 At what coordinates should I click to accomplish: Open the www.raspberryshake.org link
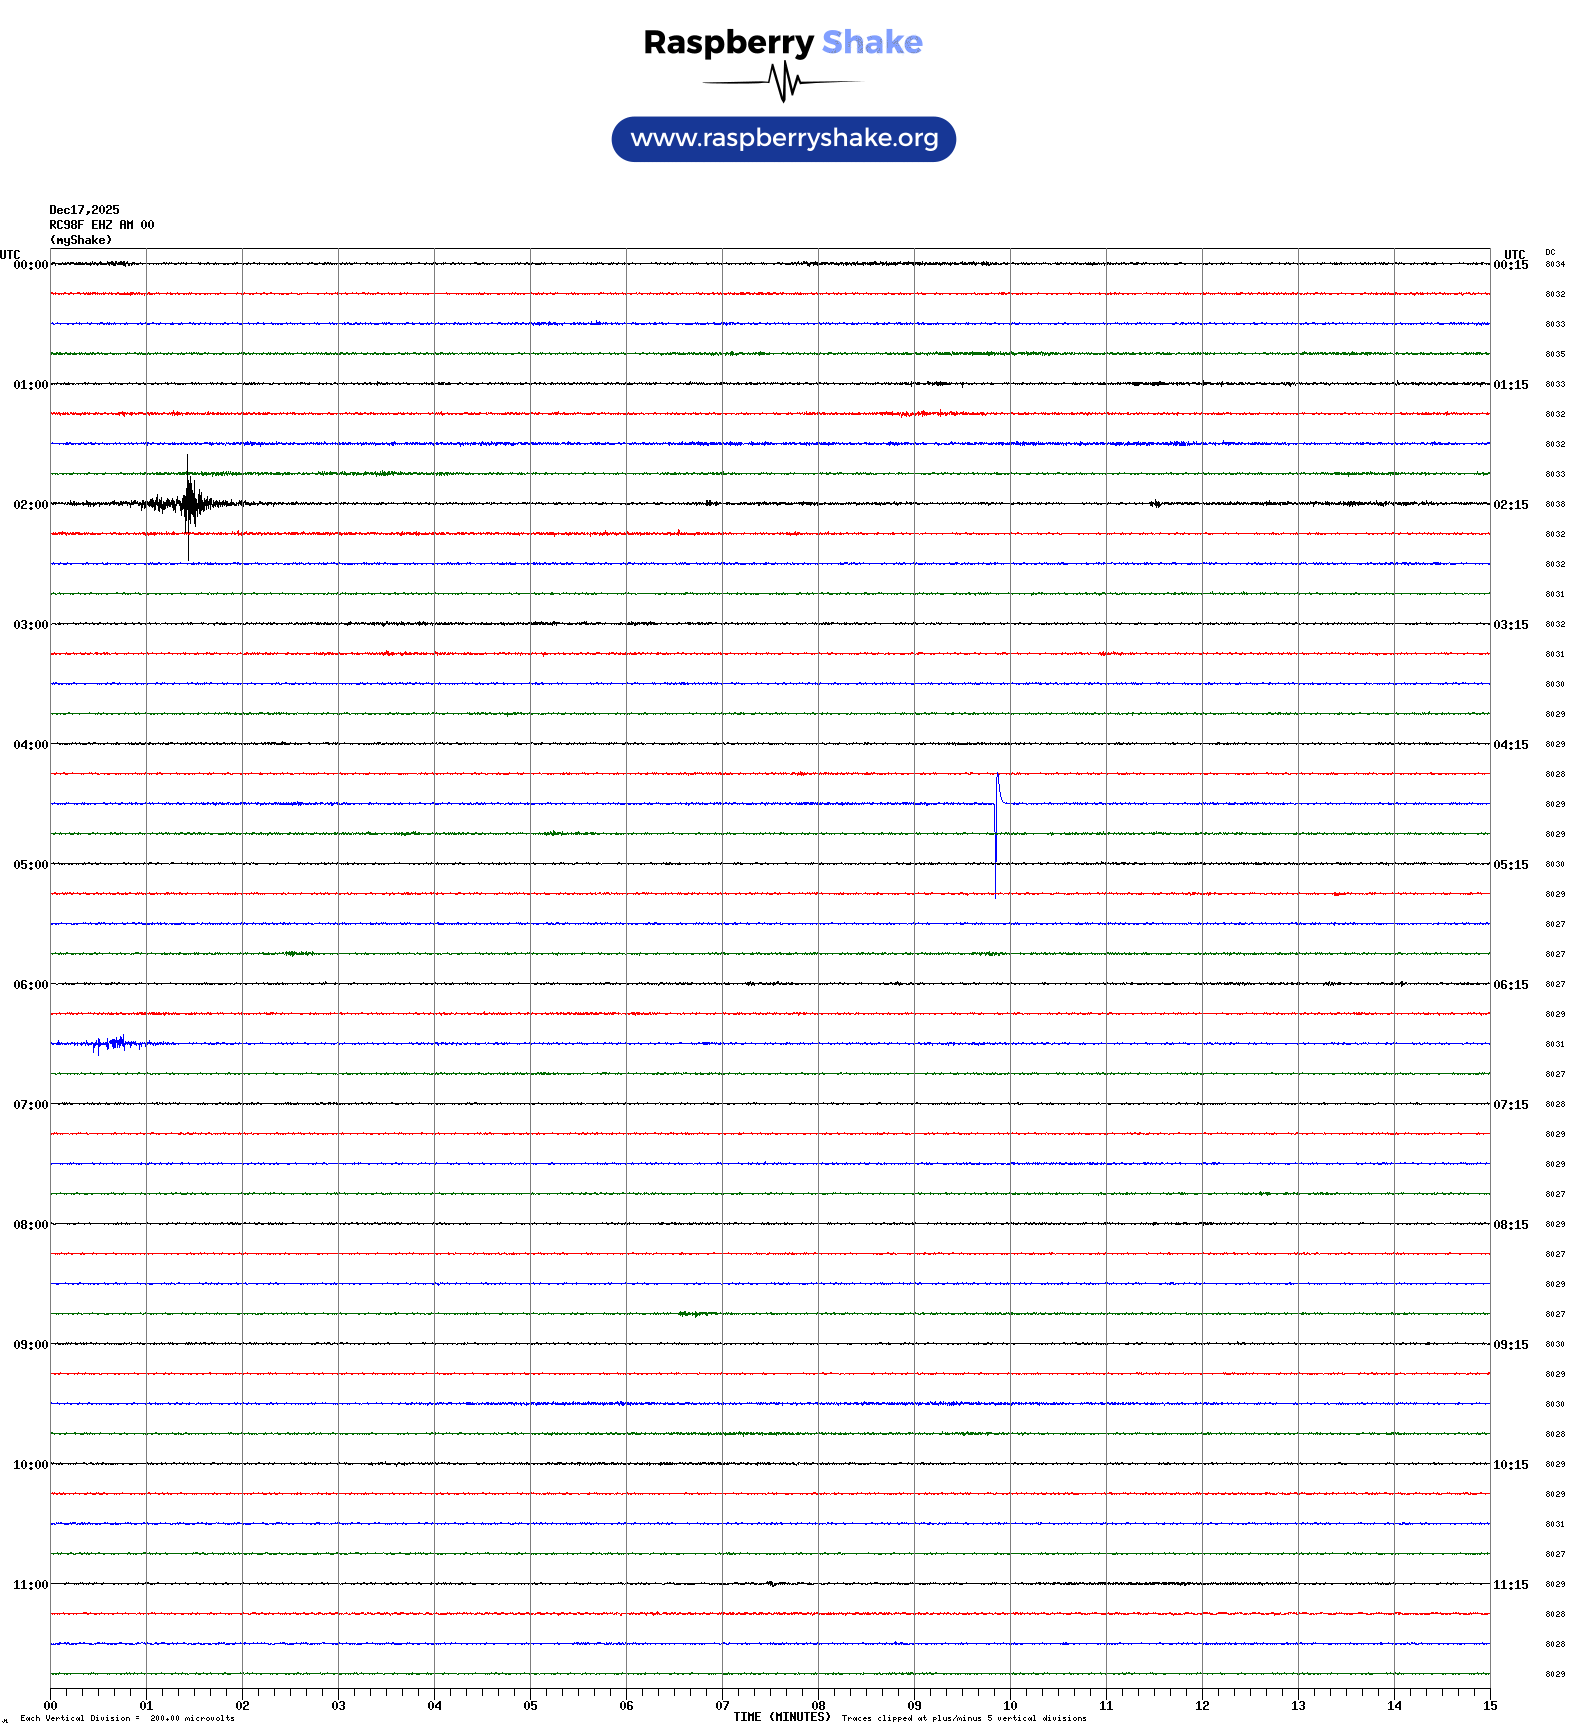[783, 139]
